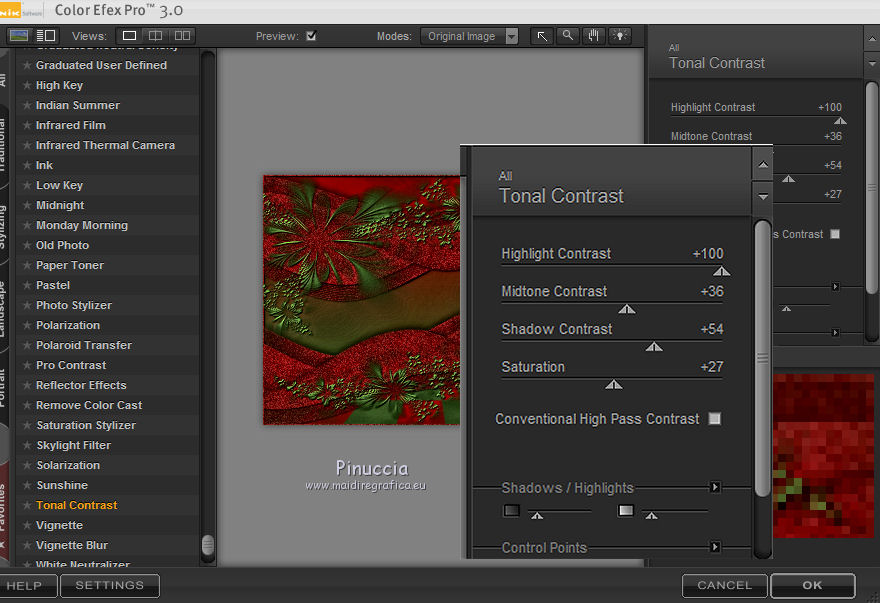
Task: Click the red-green fractal preview image
Action: pos(361,300)
